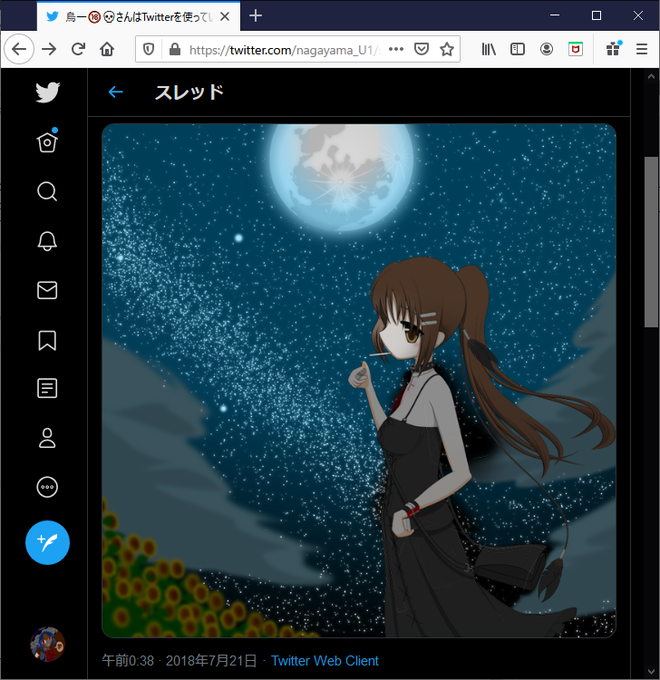Show site security padlock info
The width and height of the screenshot is (660, 680).
(175, 49)
